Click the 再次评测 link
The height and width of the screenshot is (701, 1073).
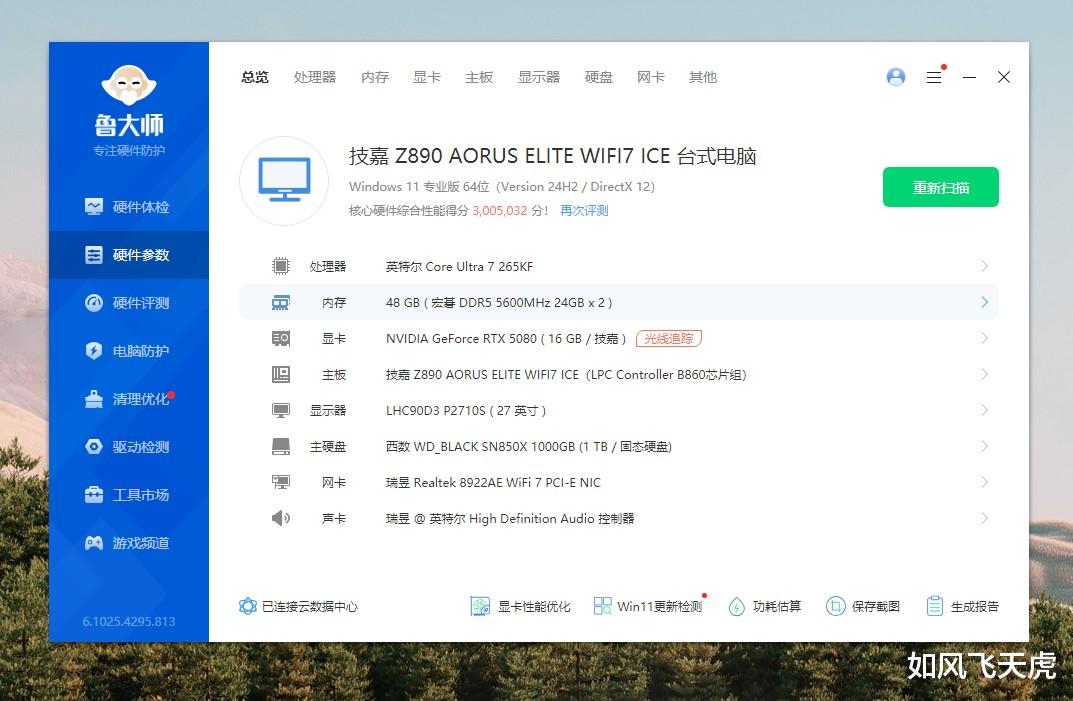(584, 211)
